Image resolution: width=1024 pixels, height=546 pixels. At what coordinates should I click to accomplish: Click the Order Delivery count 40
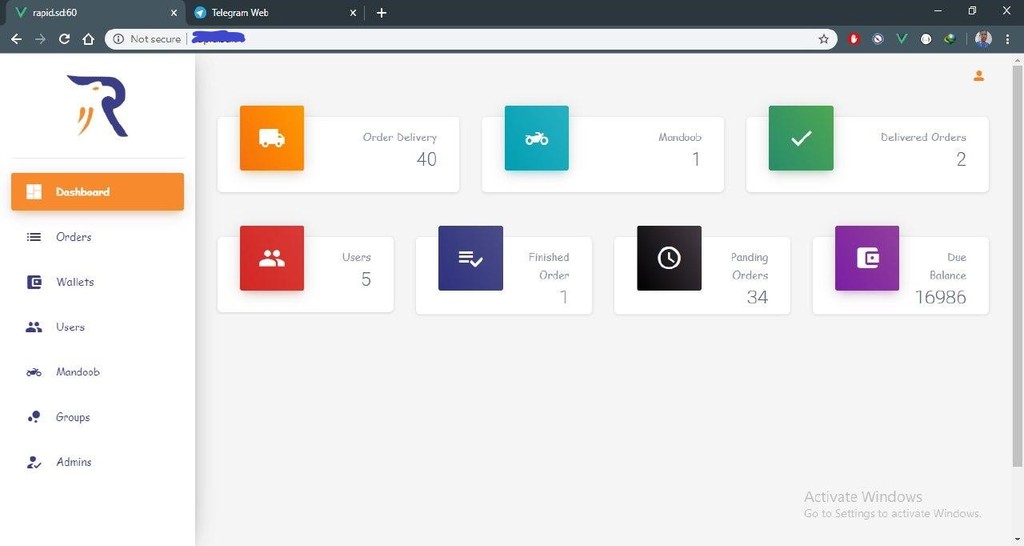[426, 159]
